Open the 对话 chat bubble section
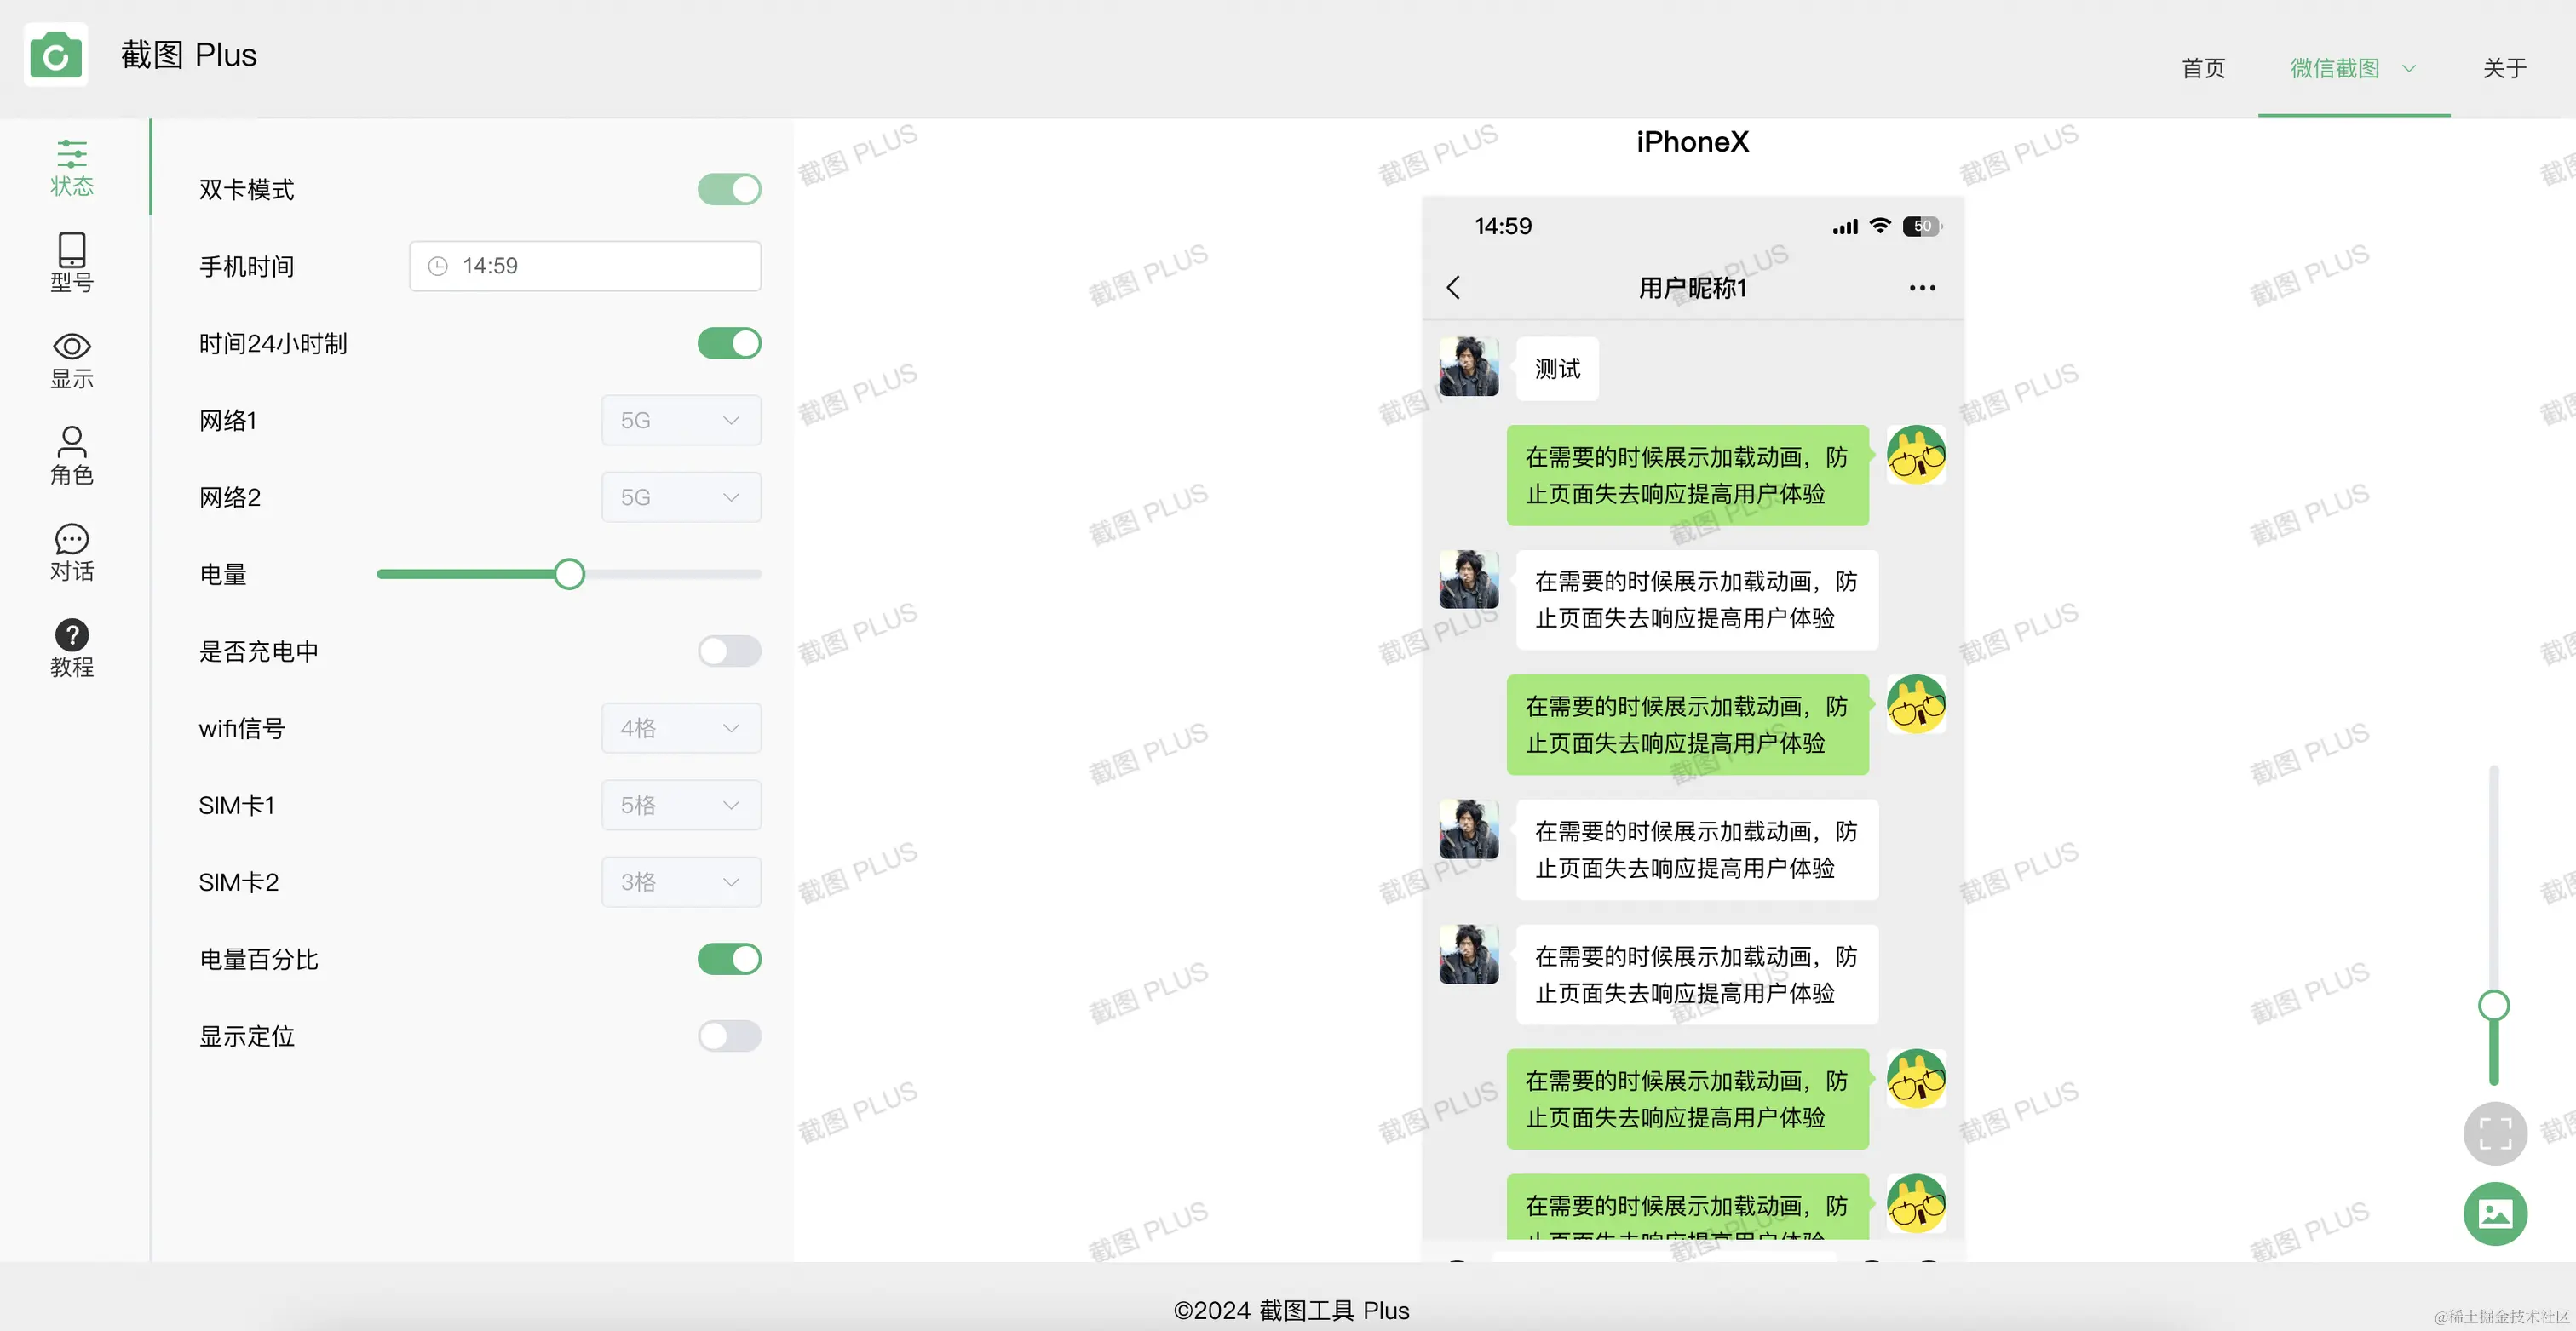The height and width of the screenshot is (1331, 2576). click(x=72, y=552)
